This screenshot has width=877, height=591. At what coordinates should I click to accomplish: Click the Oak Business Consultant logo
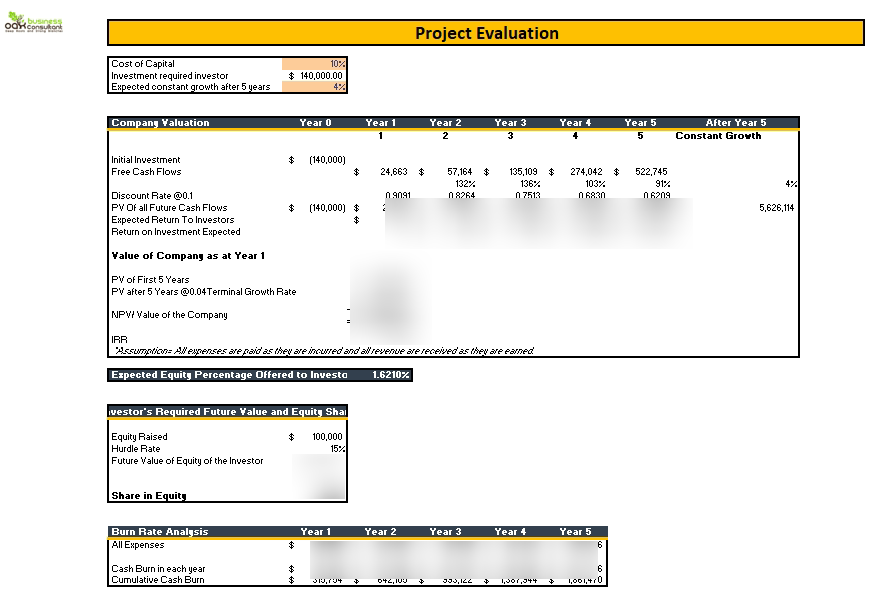coord(34,22)
